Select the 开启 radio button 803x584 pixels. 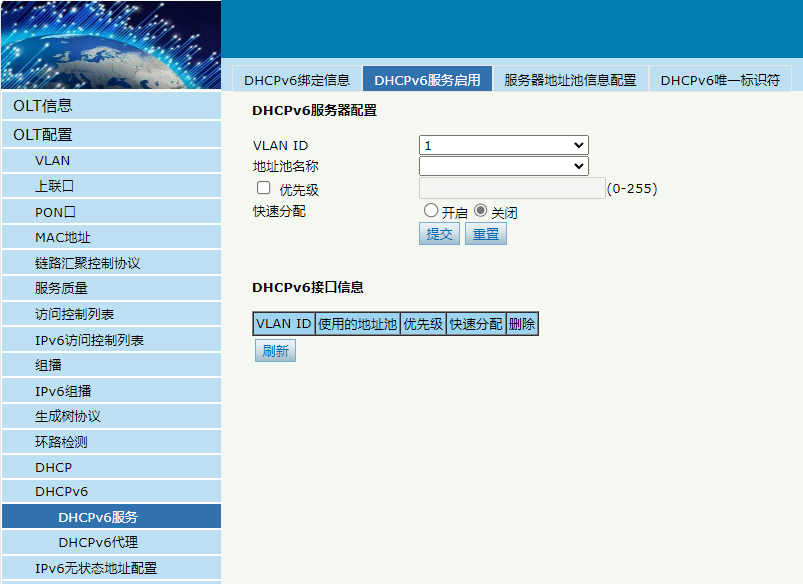coord(431,211)
